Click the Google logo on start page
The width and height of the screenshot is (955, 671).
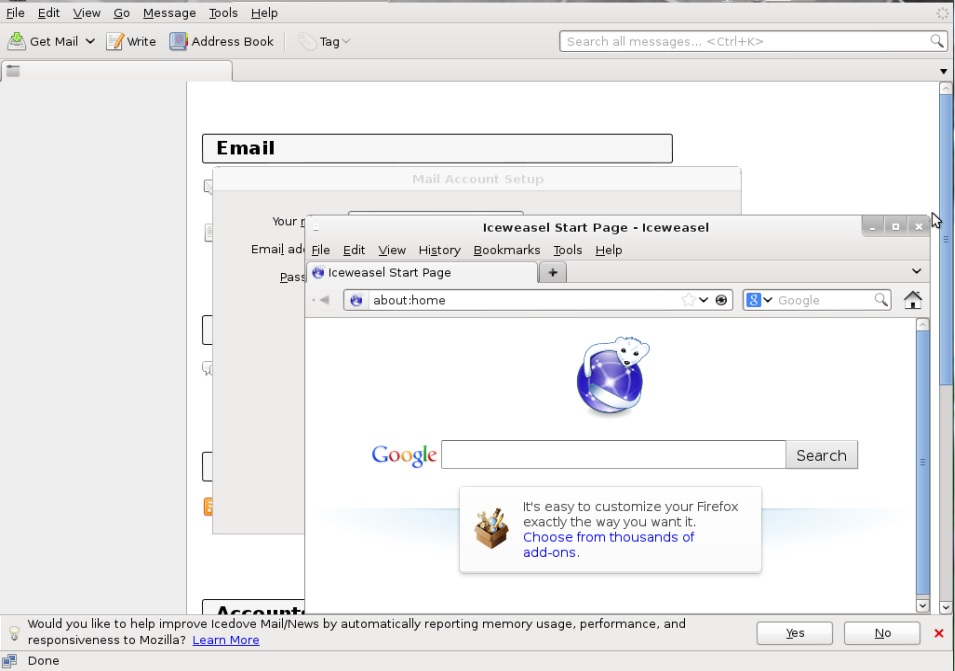coord(404,455)
